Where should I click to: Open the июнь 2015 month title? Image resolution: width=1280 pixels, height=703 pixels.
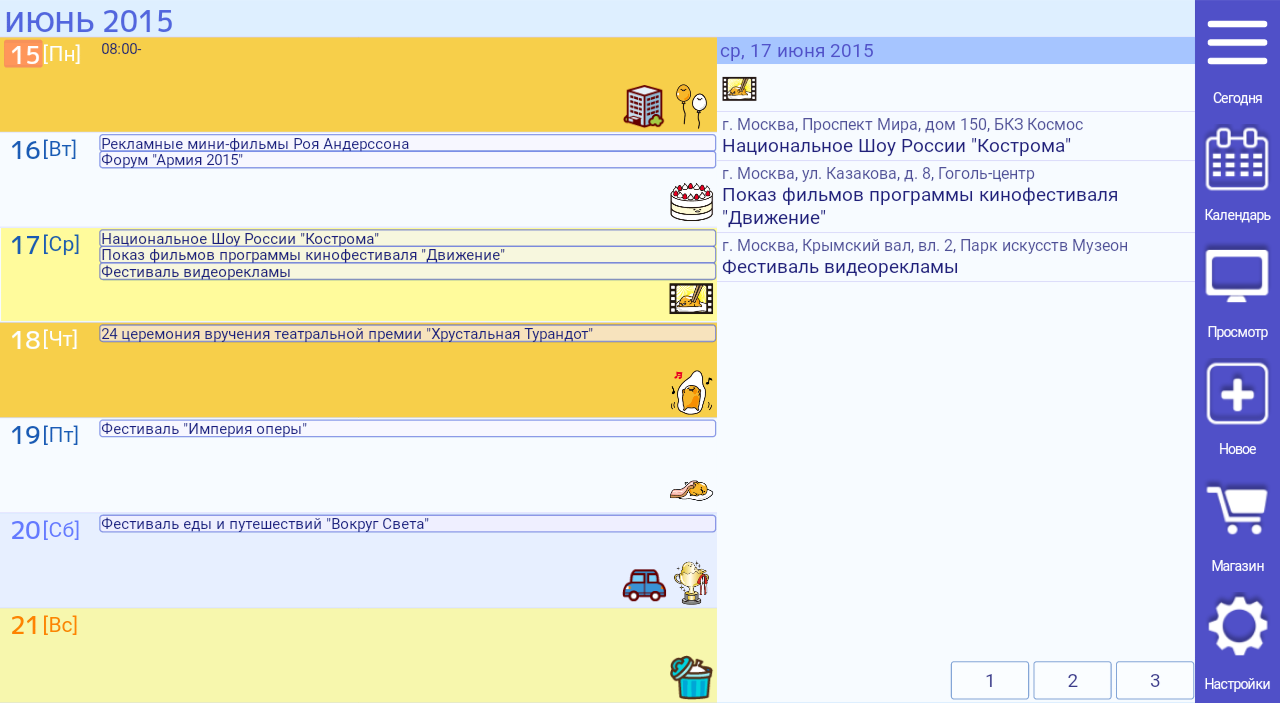(x=89, y=20)
